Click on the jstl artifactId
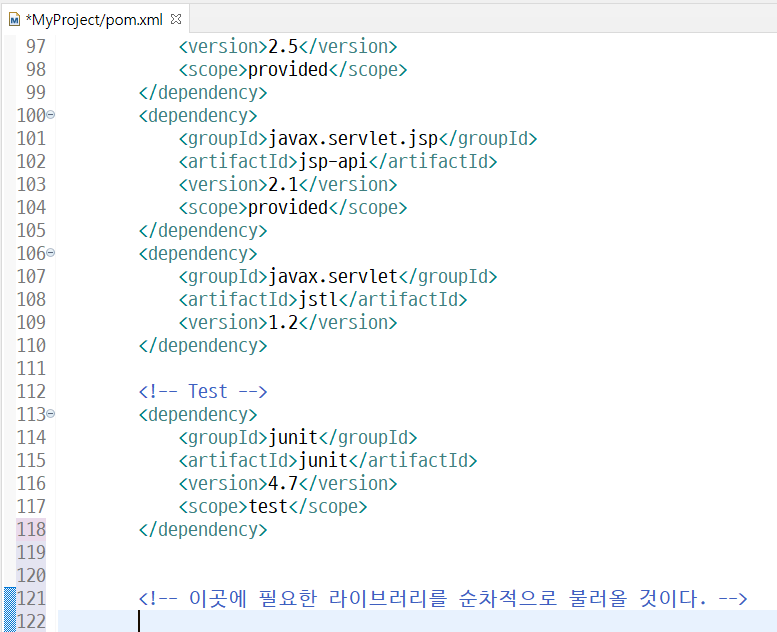The width and height of the screenshot is (777, 632). 318,300
